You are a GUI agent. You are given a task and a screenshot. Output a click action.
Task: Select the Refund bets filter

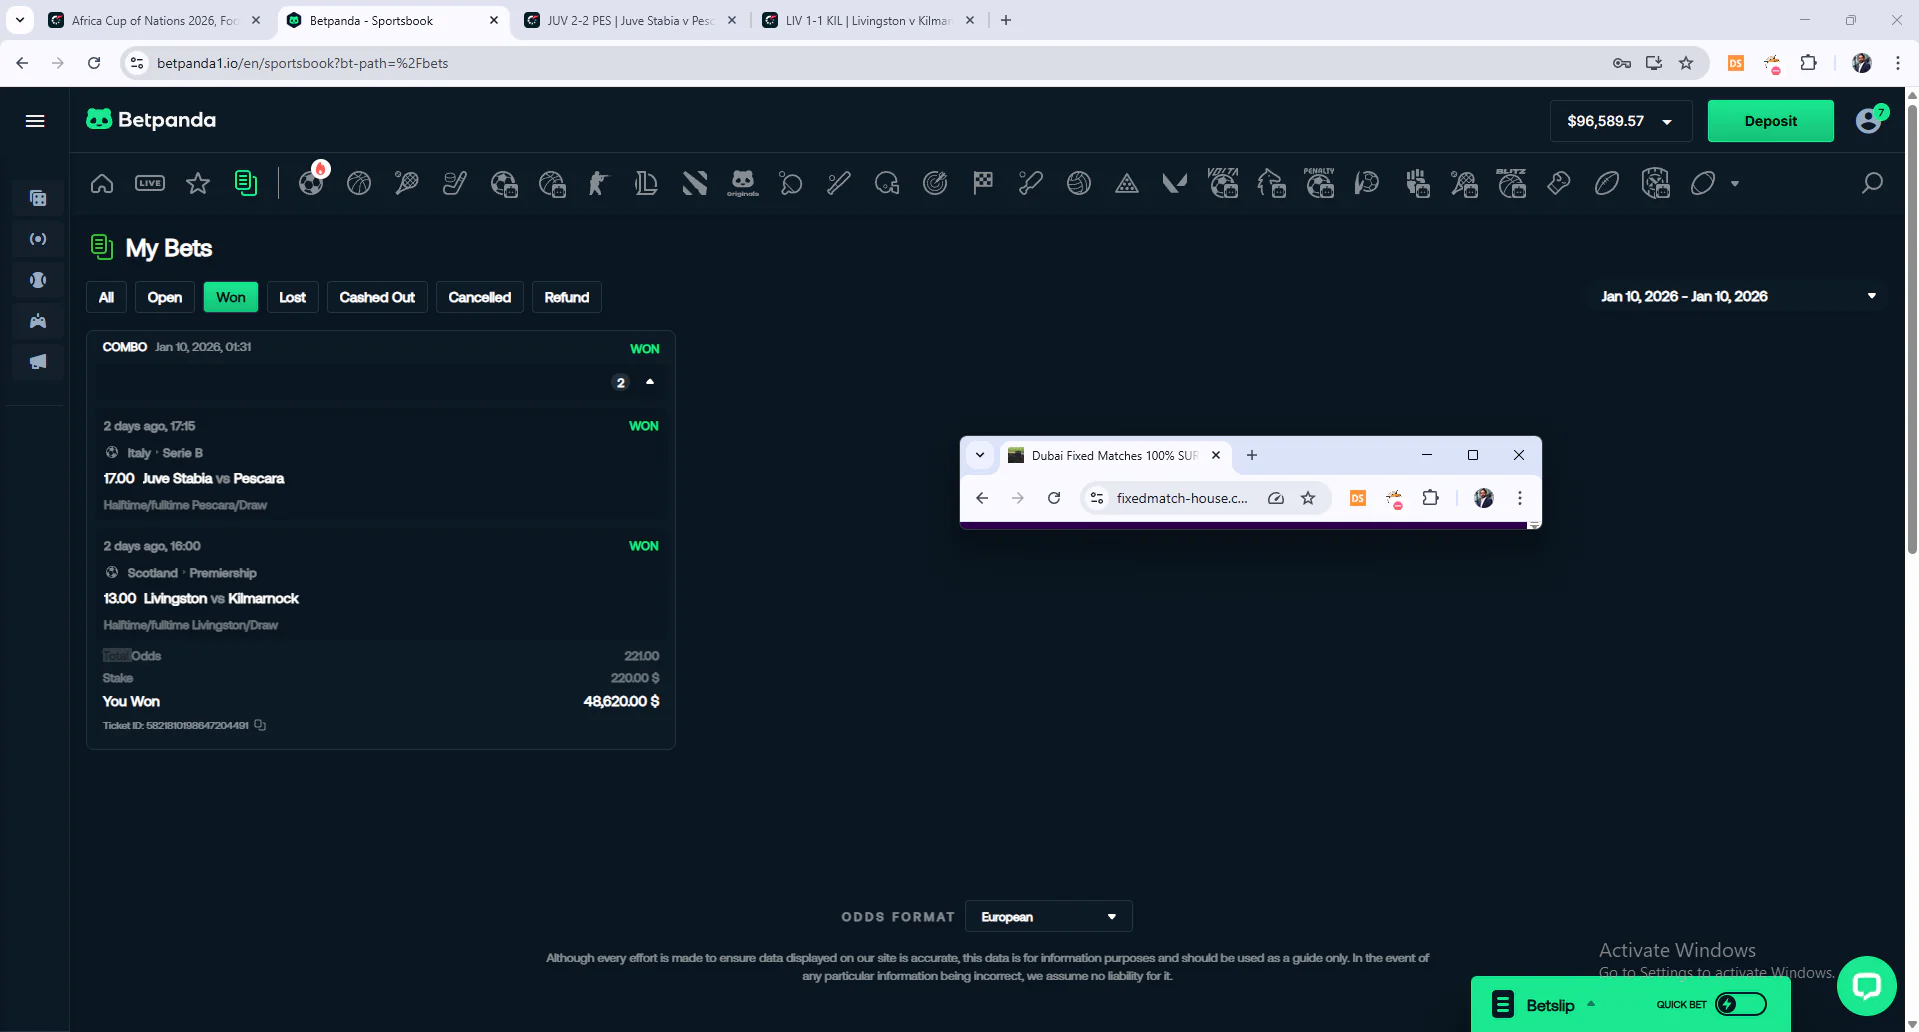566,297
